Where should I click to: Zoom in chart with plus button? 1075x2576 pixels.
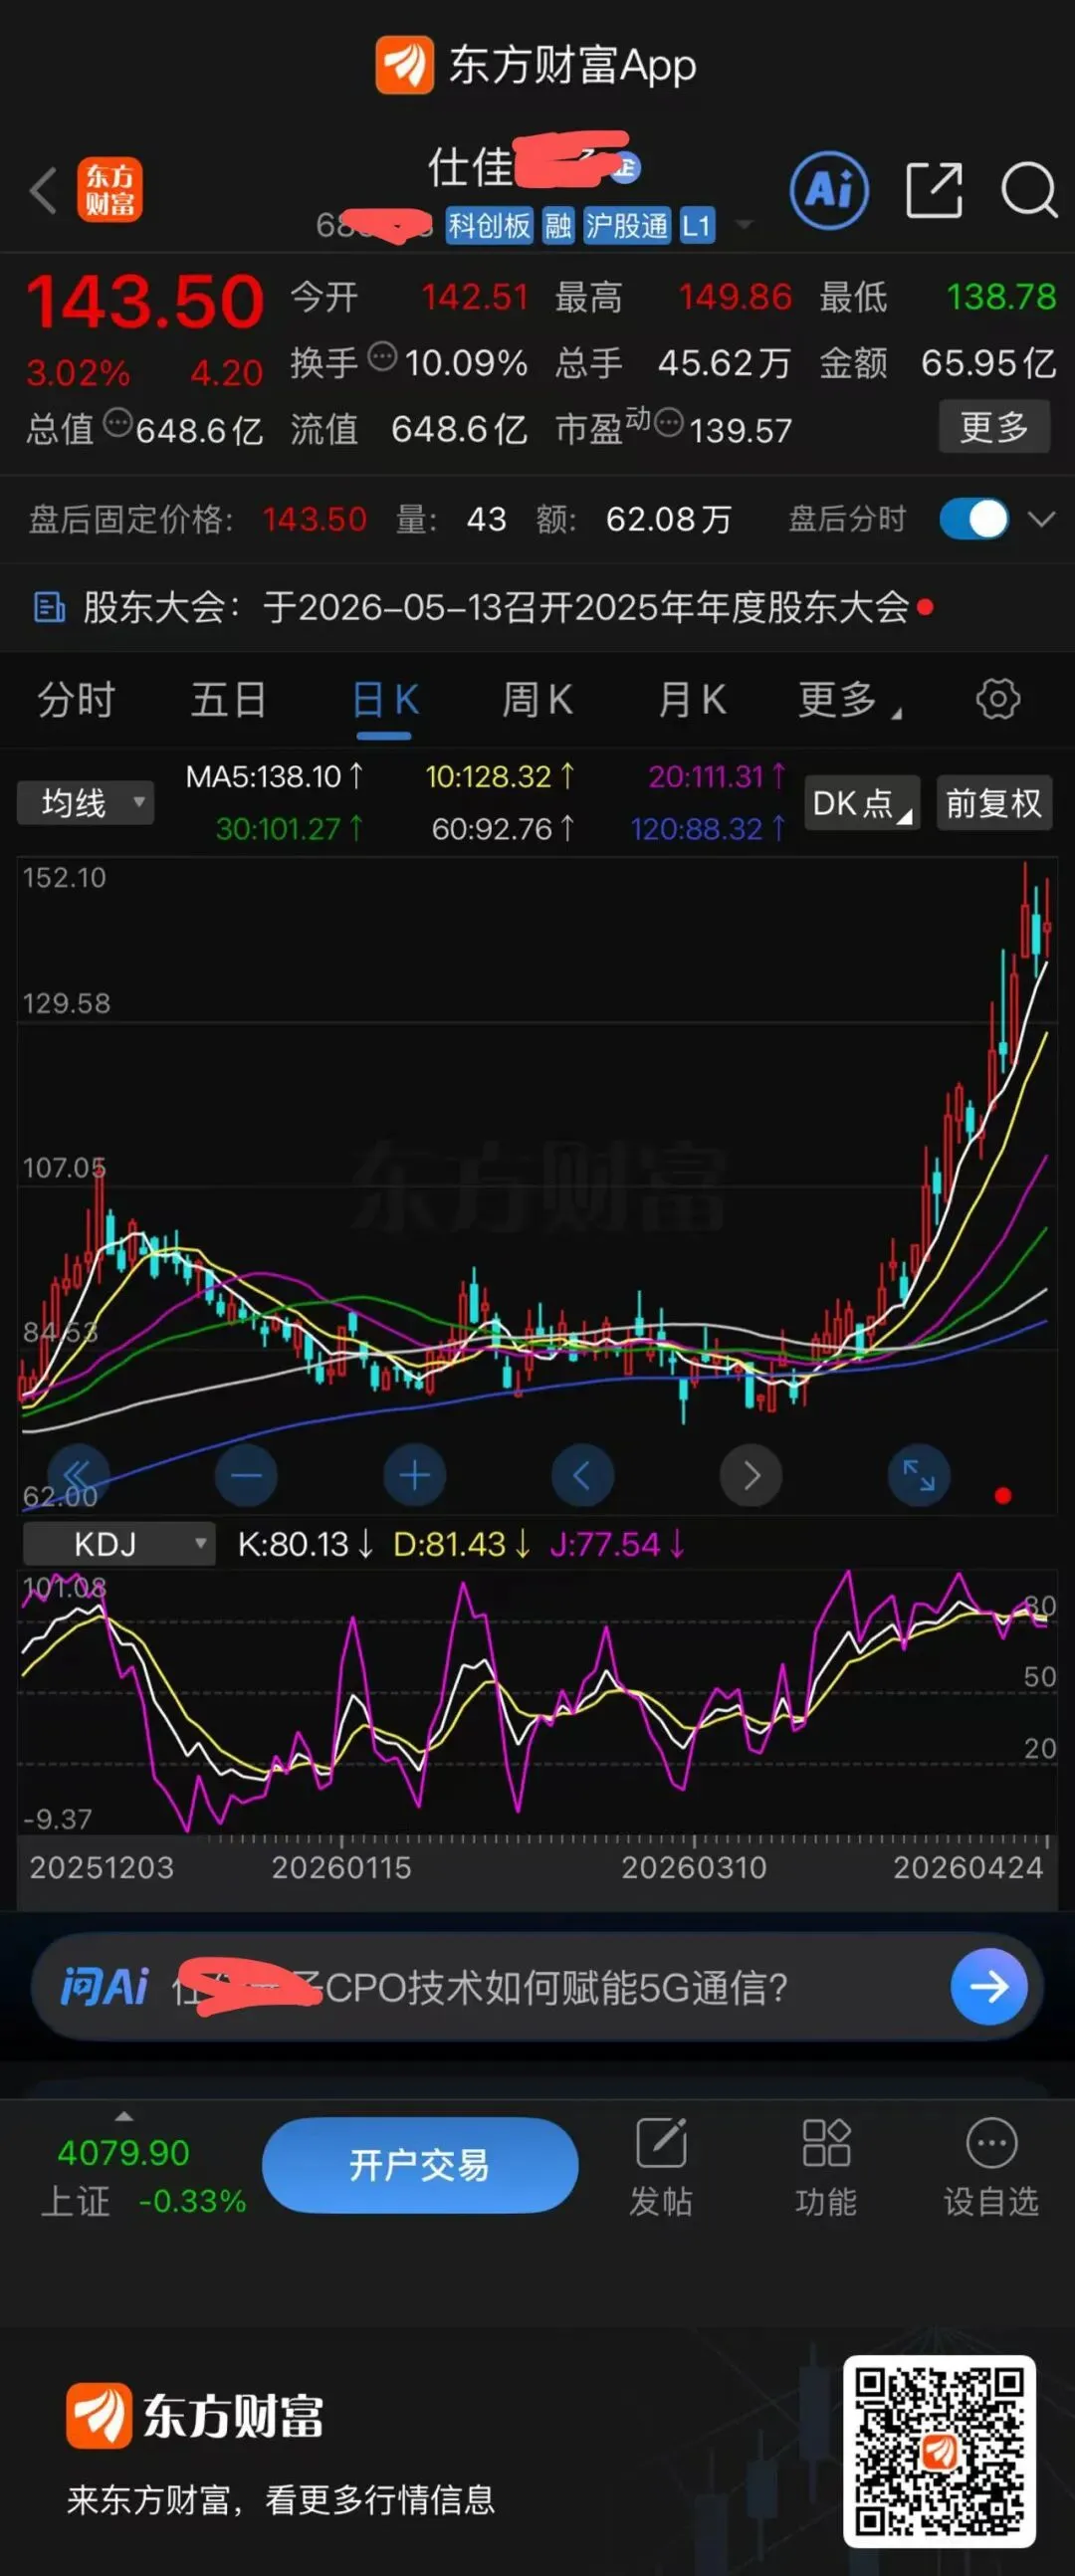pyautogui.click(x=414, y=1475)
